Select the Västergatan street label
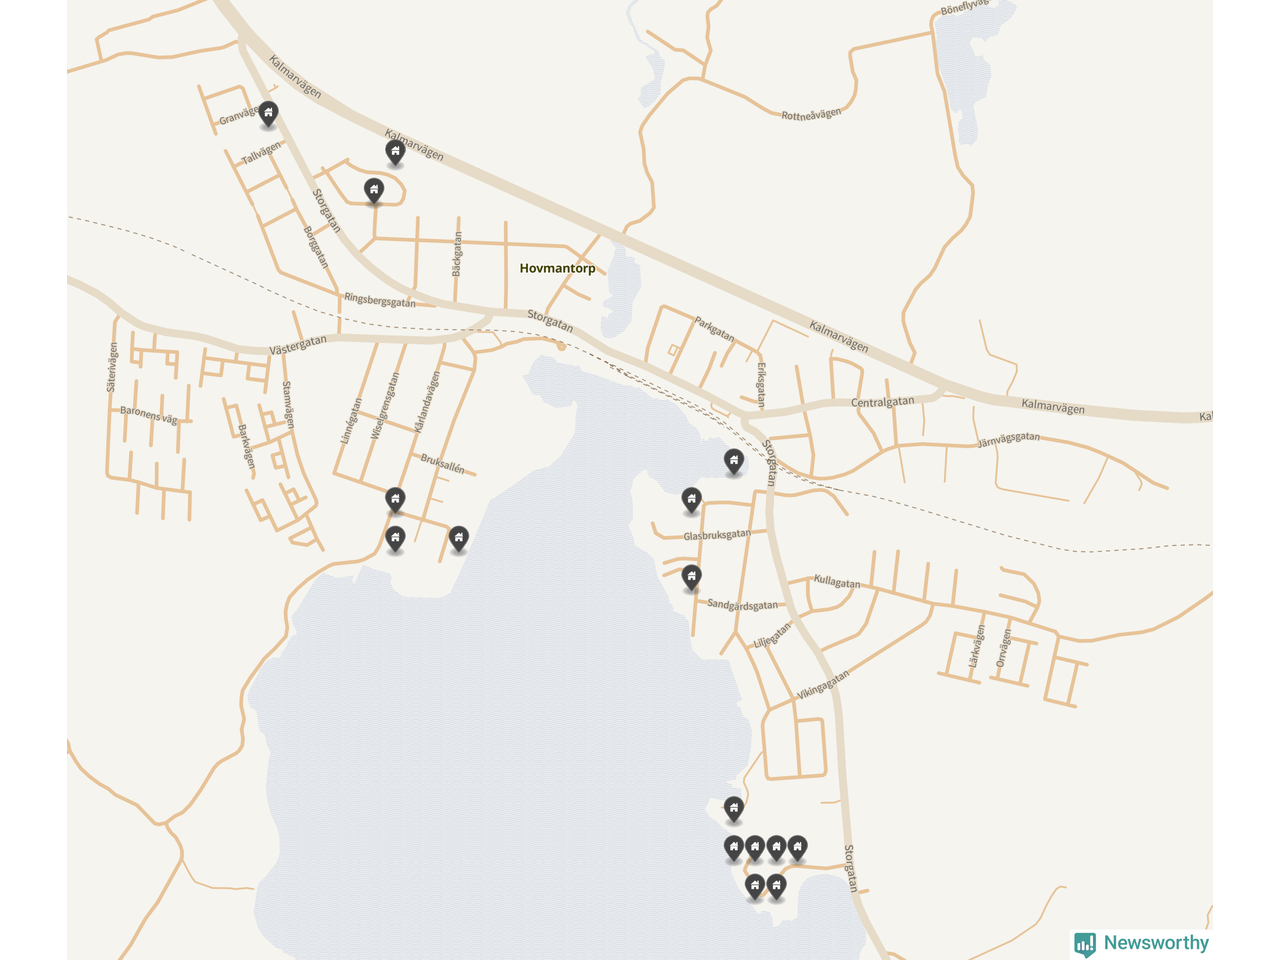 pyautogui.click(x=298, y=346)
